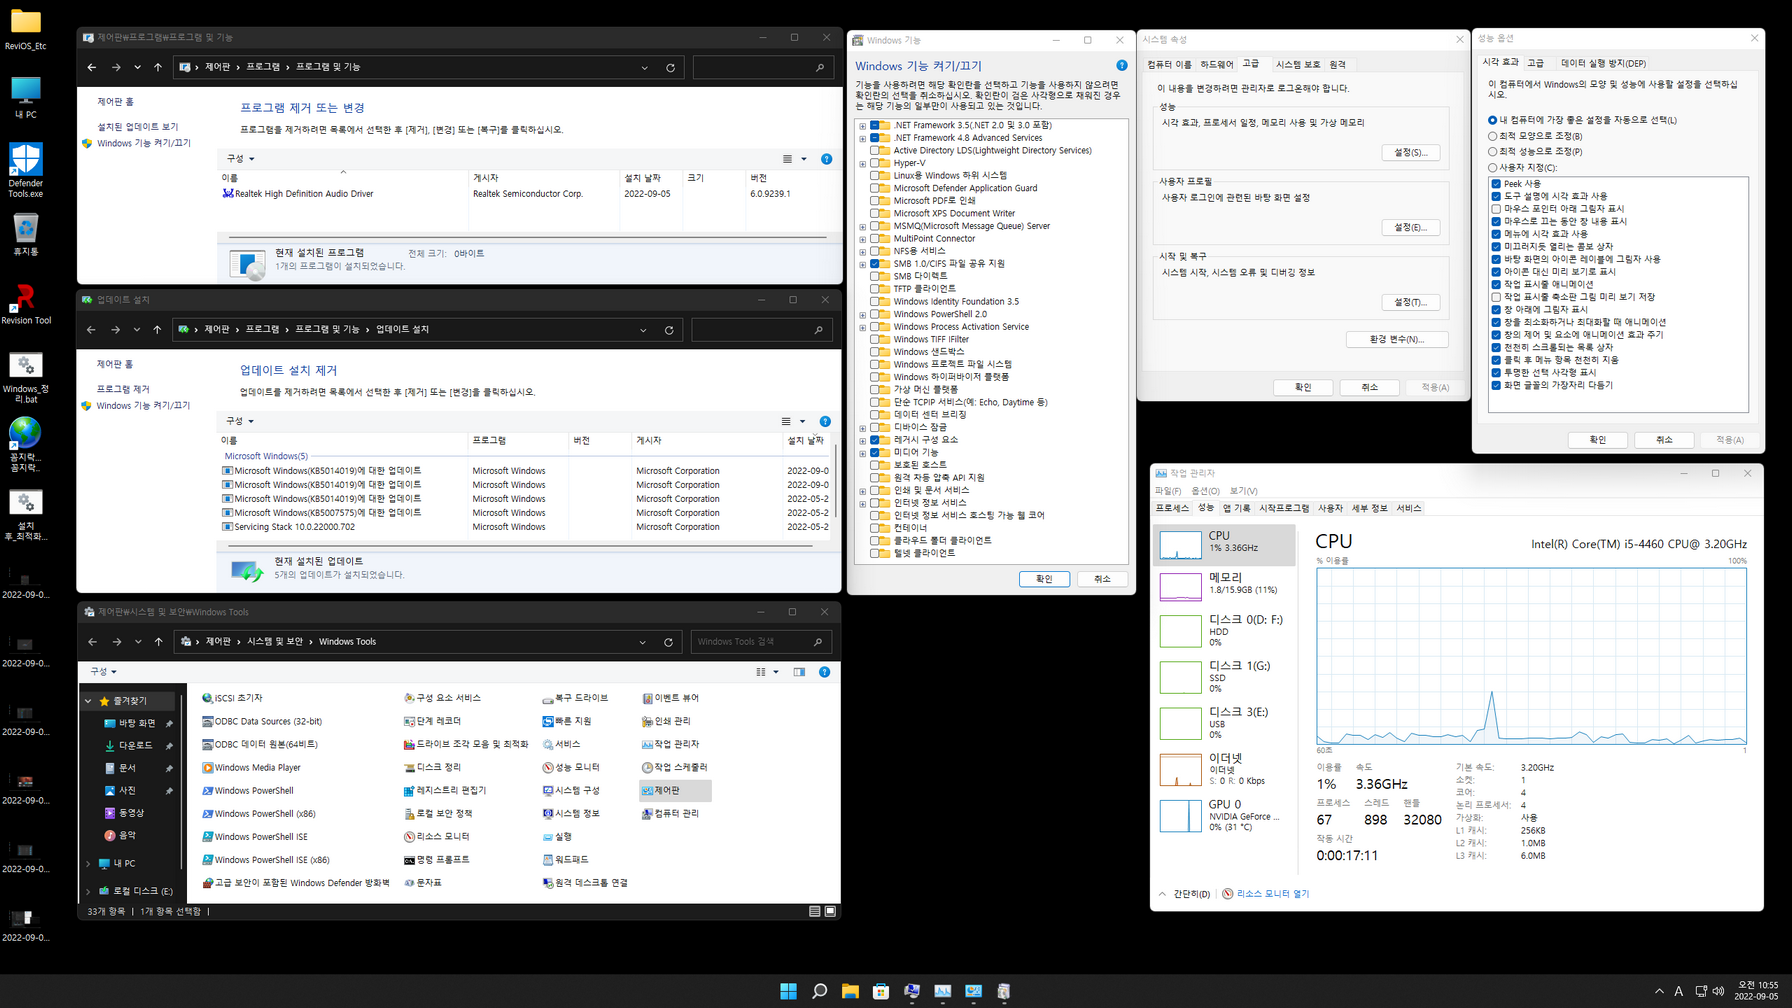Switch to 시작프로그램 tab in 작업 관리자
Viewport: 1792px width, 1008px height.
coord(1284,508)
